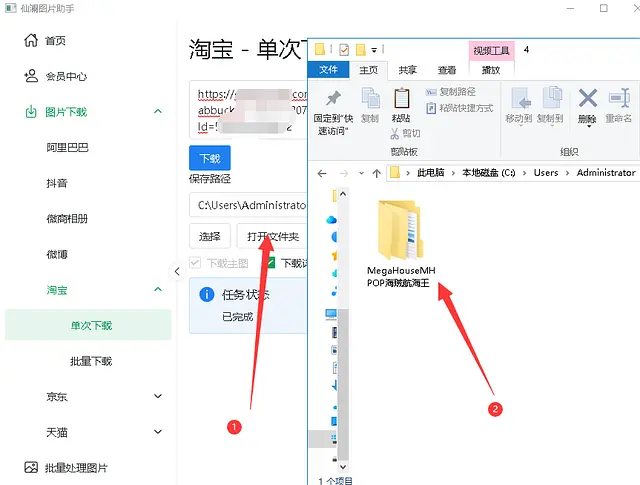The image size is (640, 485).
Task: Click 剪切 scissors in ribbon
Action: coord(405,133)
